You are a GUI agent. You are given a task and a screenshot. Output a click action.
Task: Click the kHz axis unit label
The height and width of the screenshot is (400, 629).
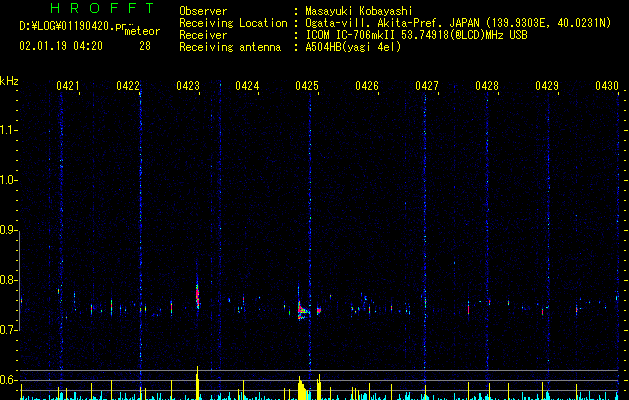pyautogui.click(x=9, y=81)
